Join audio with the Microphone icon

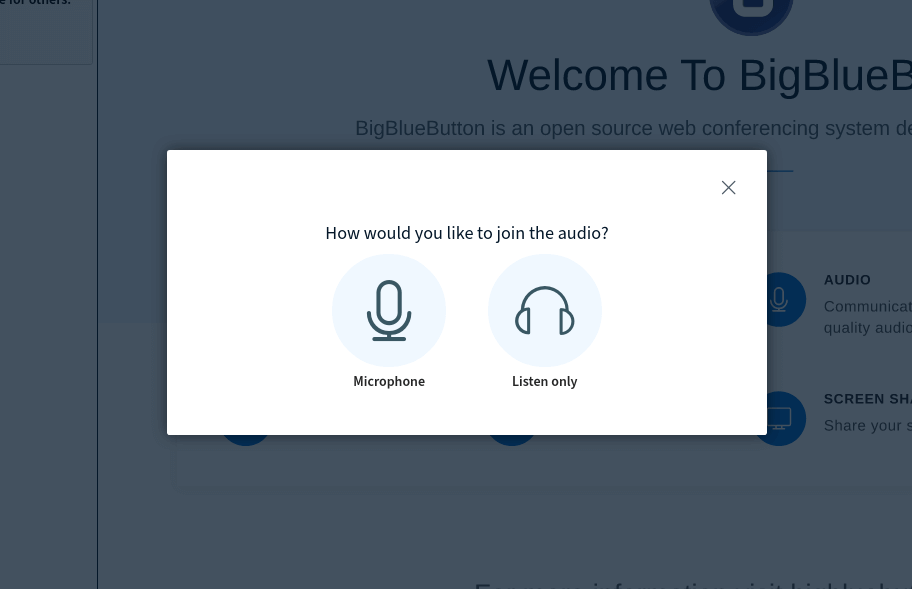pos(389,311)
